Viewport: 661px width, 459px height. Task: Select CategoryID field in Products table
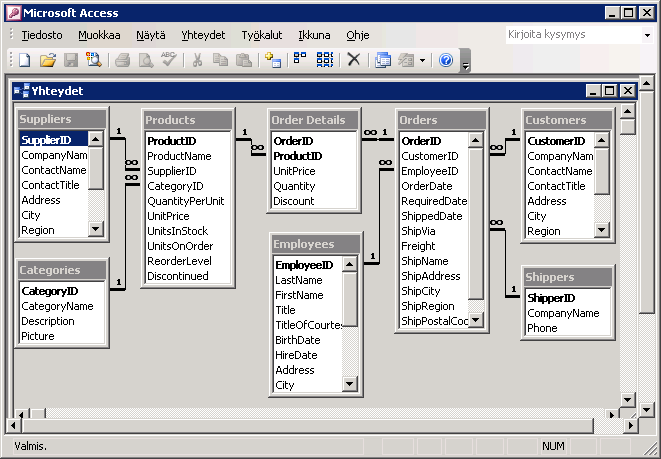188,186
